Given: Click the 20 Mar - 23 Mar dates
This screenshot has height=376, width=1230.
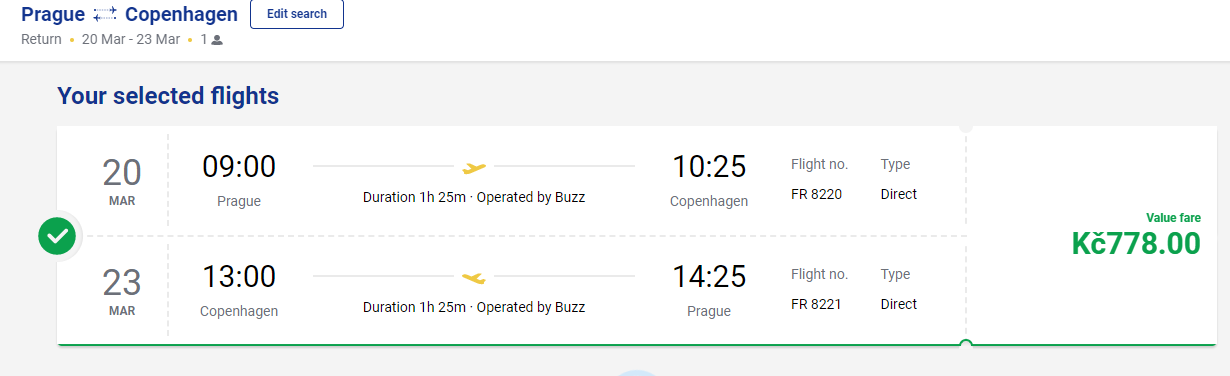Looking at the screenshot, I should (x=131, y=40).
